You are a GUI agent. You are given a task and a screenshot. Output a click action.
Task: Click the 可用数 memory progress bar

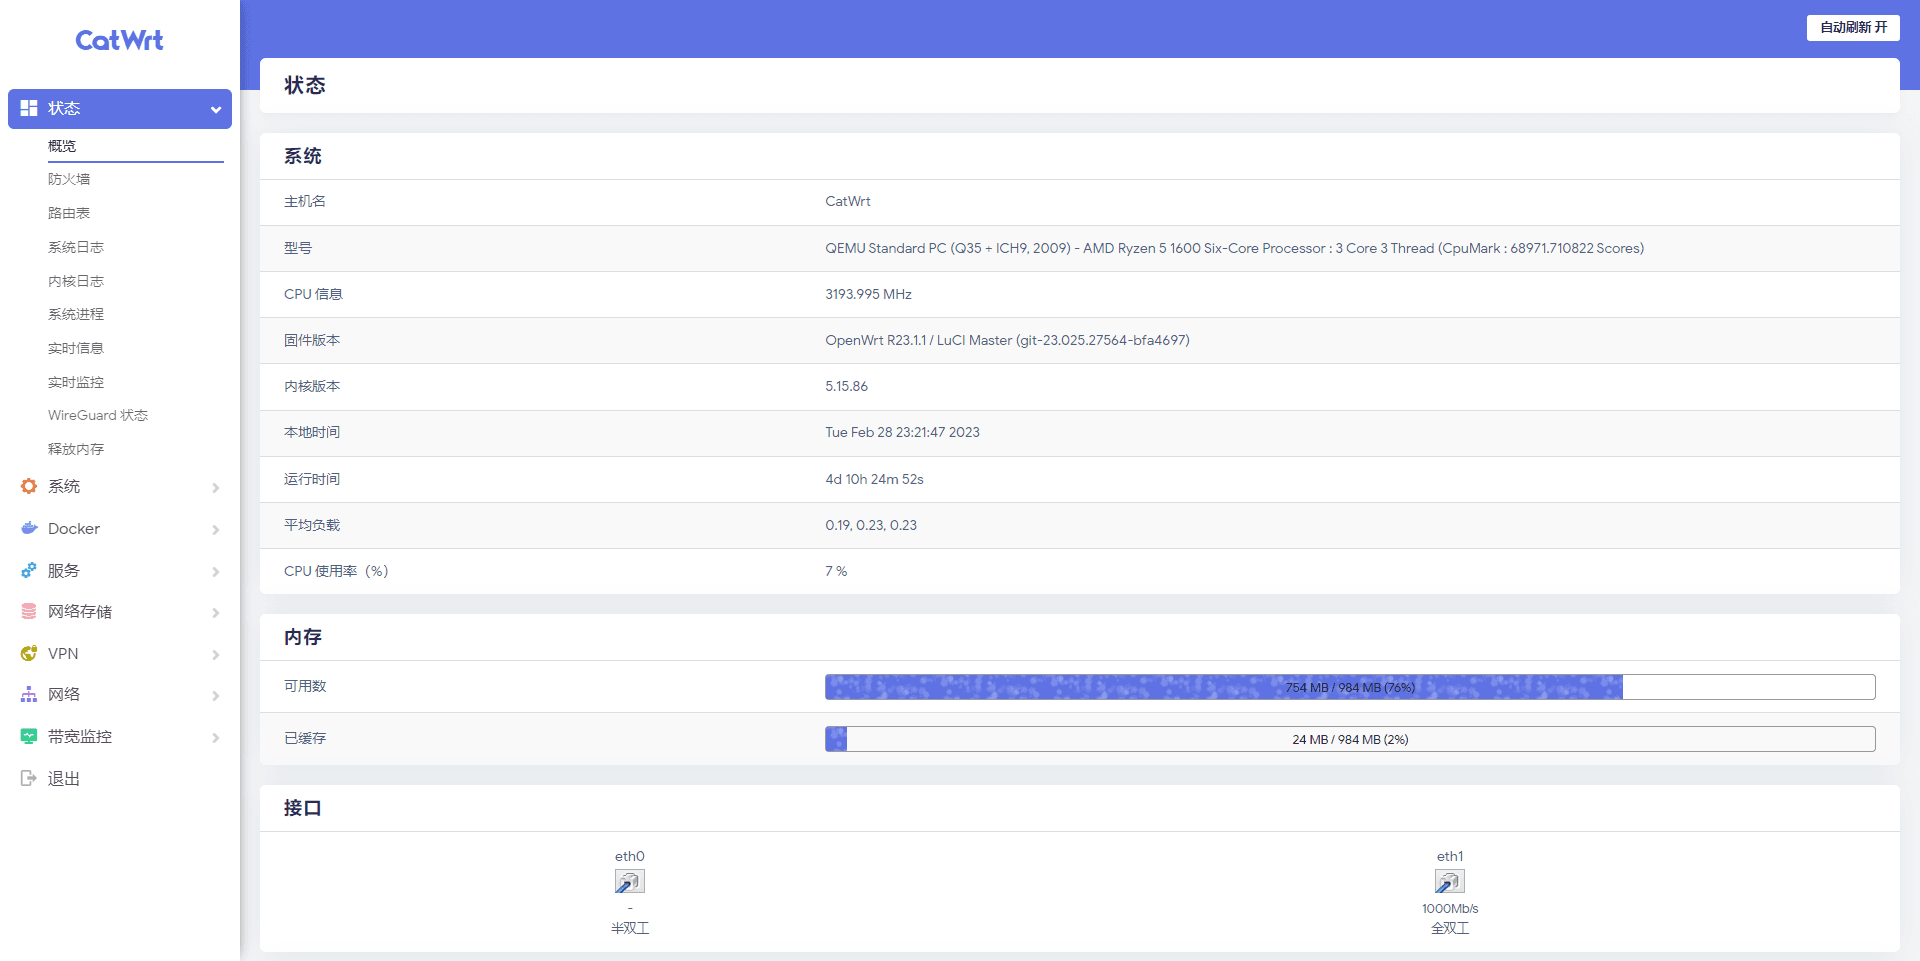click(1350, 687)
